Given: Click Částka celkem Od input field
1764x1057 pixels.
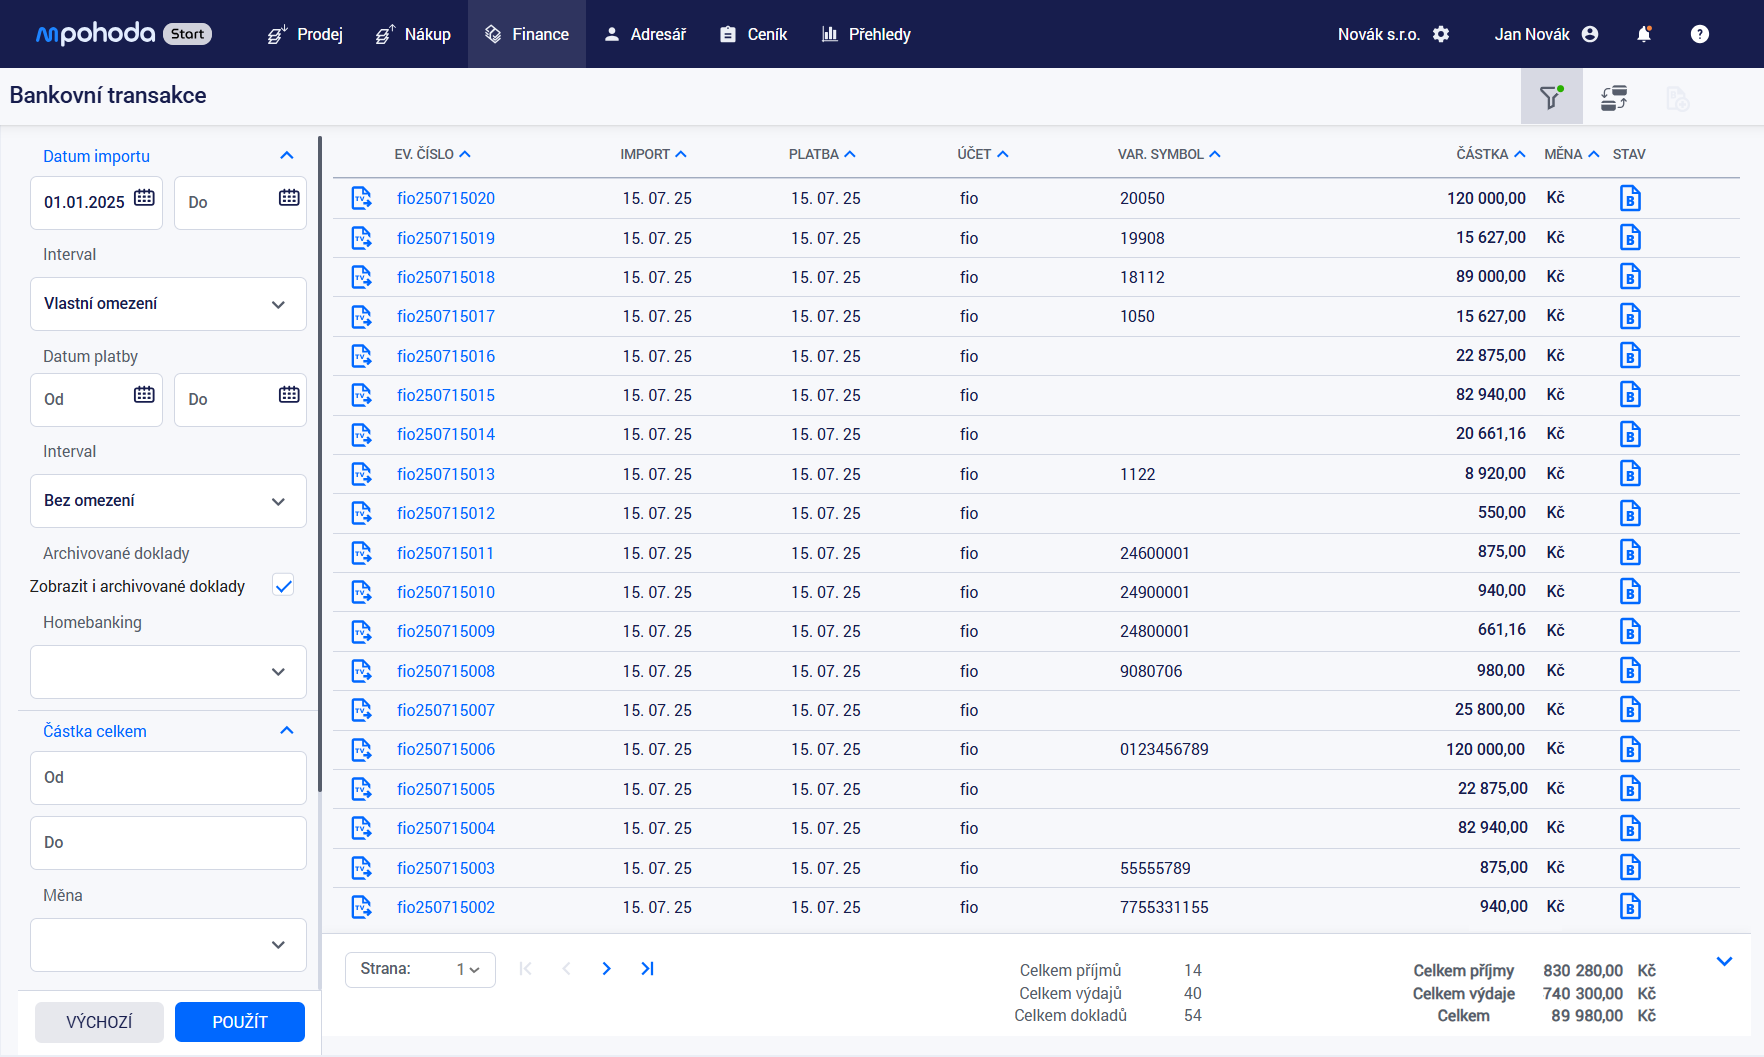Looking at the screenshot, I should click(168, 778).
